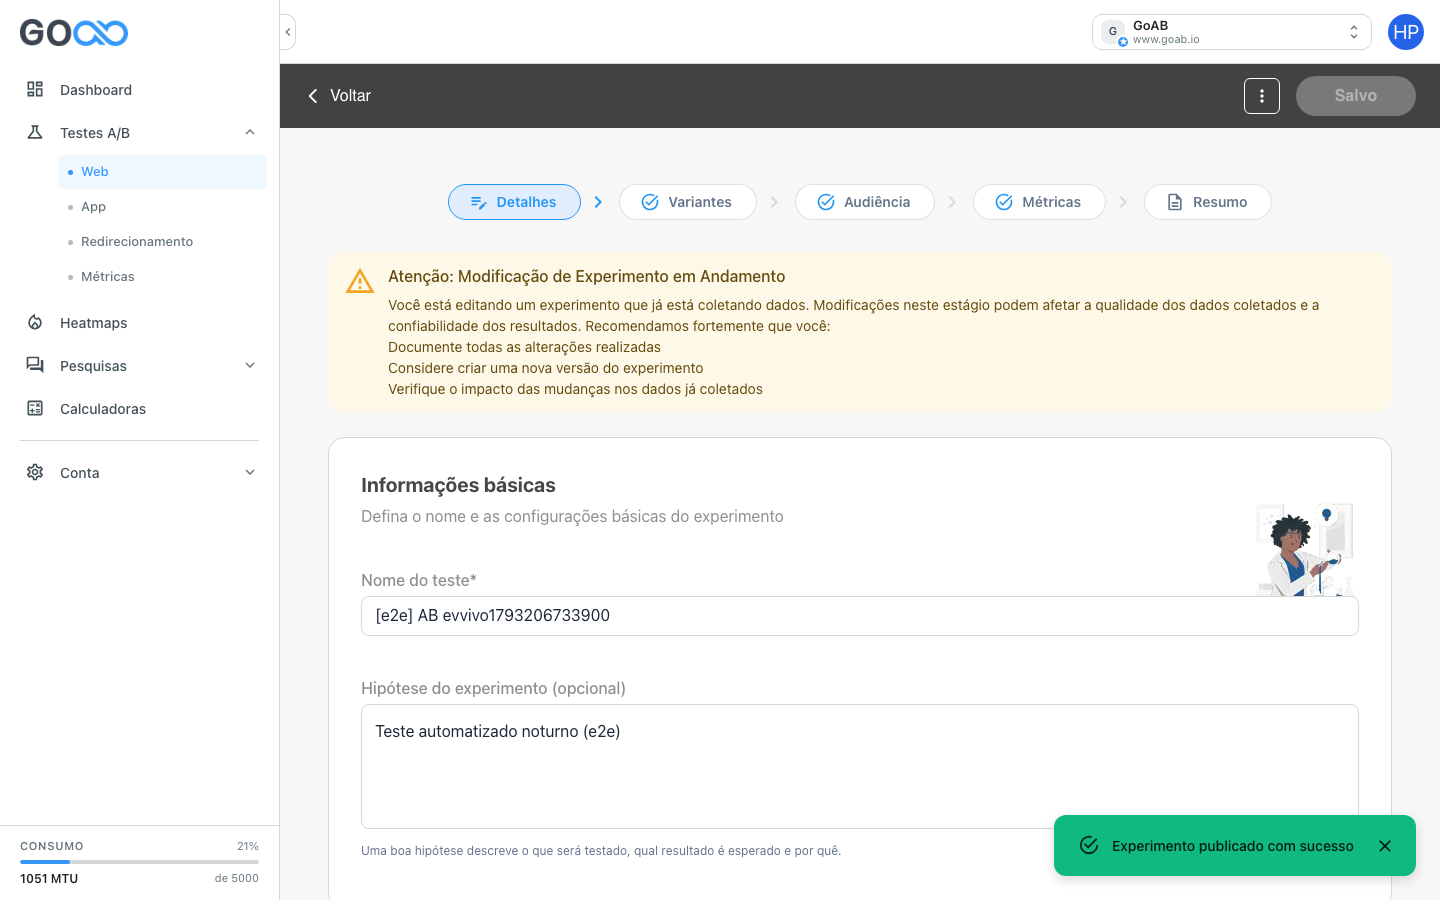Collapse the Testes A/B submenu chevron
This screenshot has height=900, width=1440.
[250, 132]
